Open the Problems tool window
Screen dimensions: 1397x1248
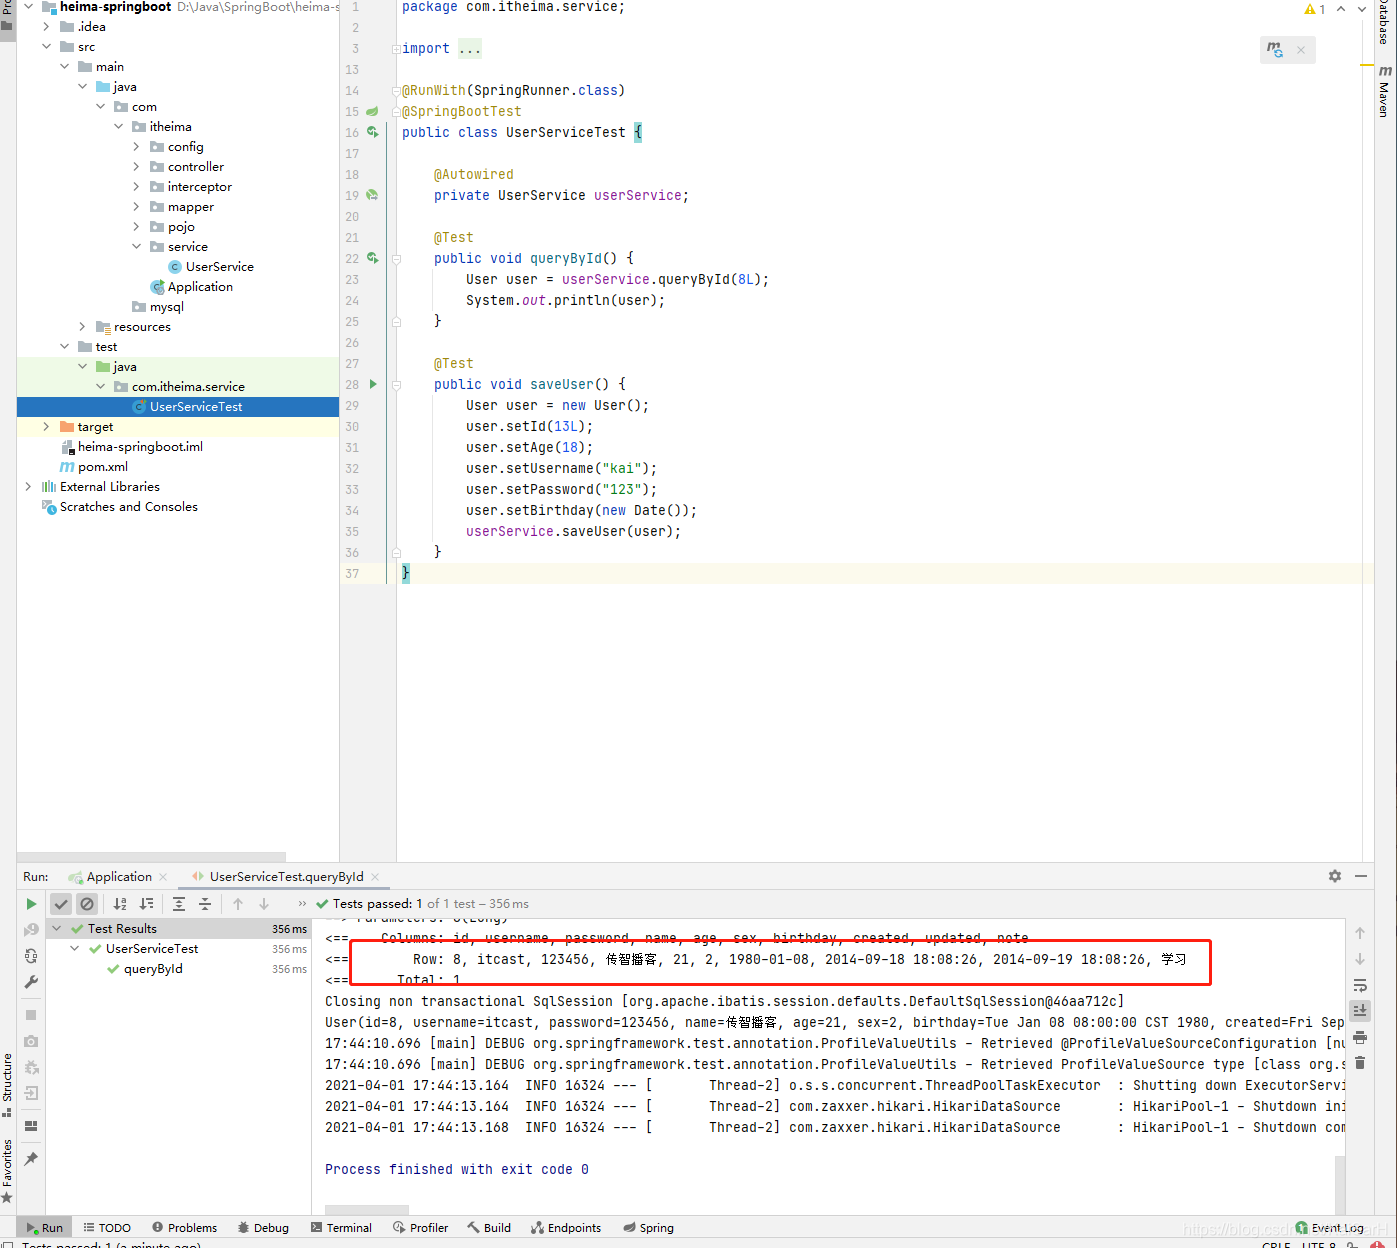184,1228
